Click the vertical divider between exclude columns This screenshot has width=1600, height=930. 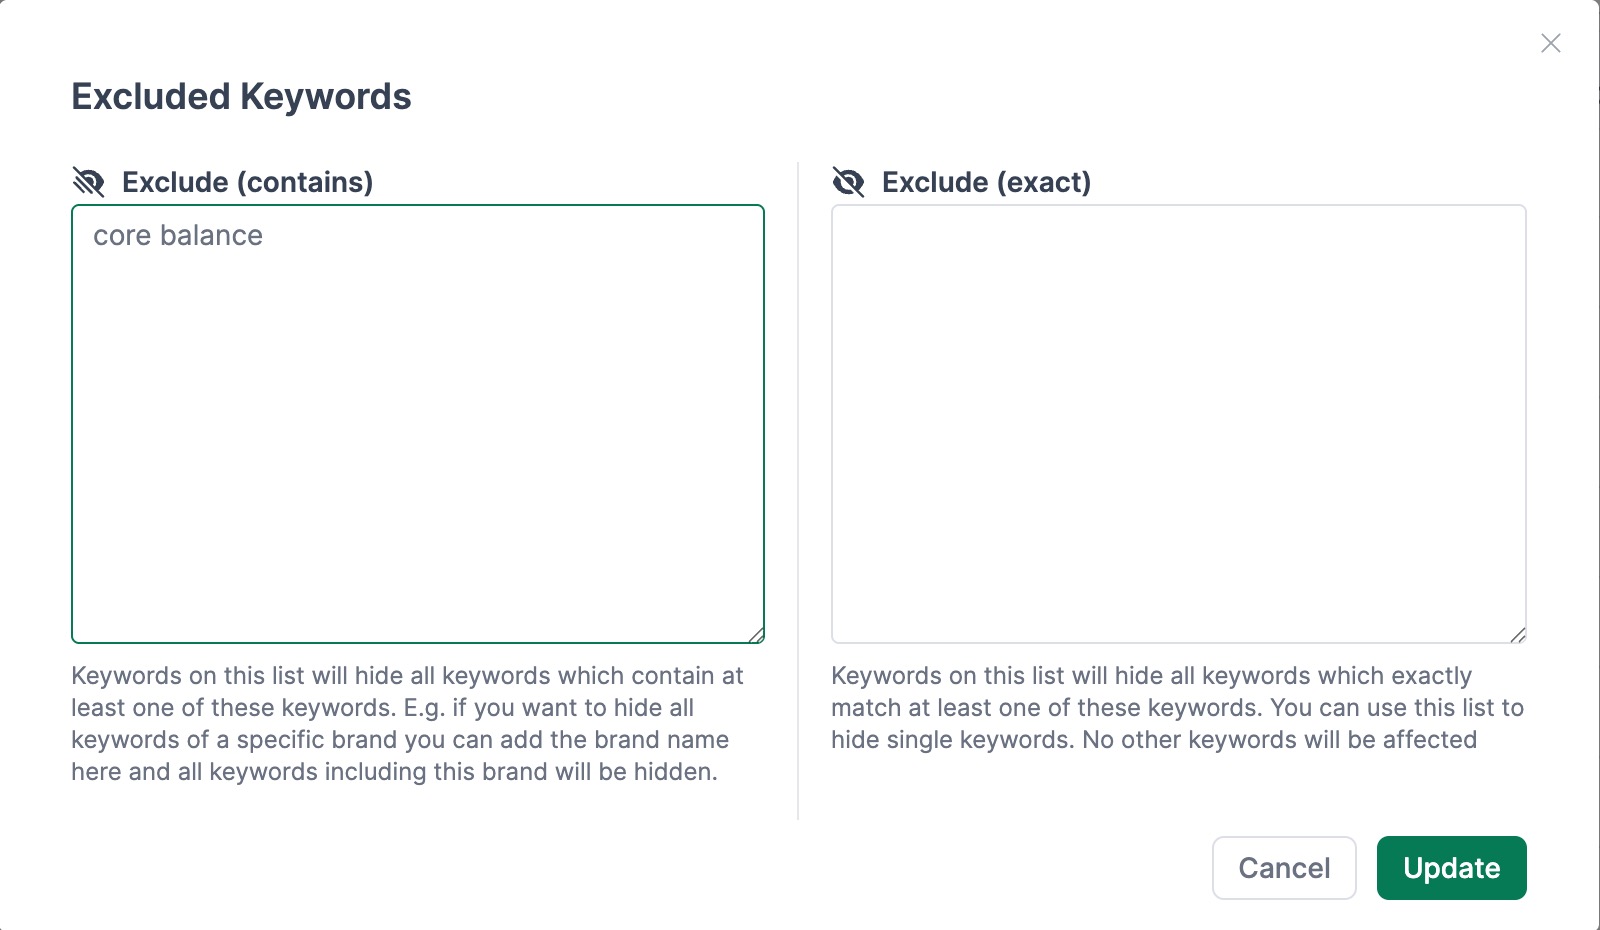[798, 490]
